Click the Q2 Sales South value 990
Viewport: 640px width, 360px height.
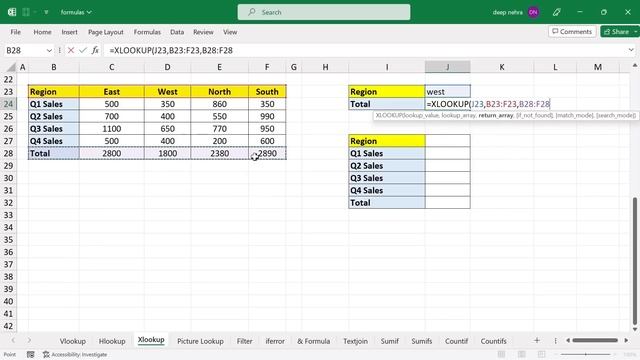(x=267, y=116)
